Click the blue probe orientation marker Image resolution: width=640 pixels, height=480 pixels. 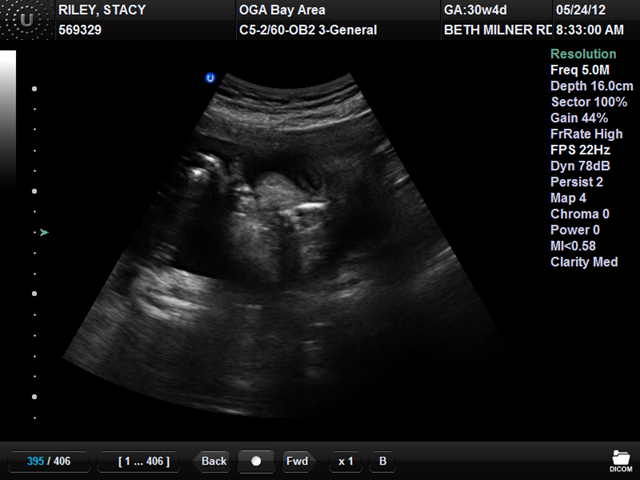pyautogui.click(x=210, y=78)
